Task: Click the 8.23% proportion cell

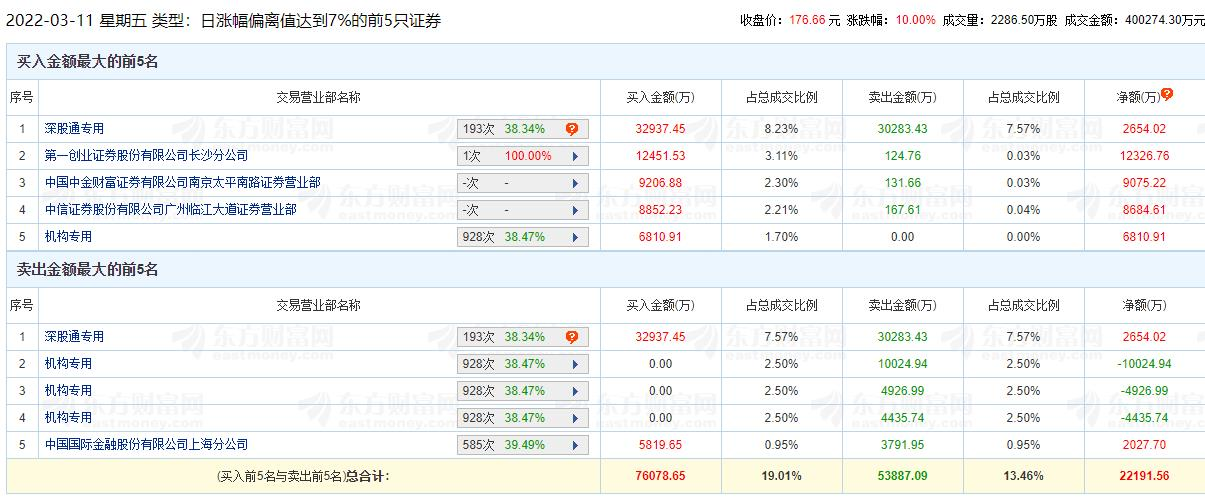Action: point(781,129)
